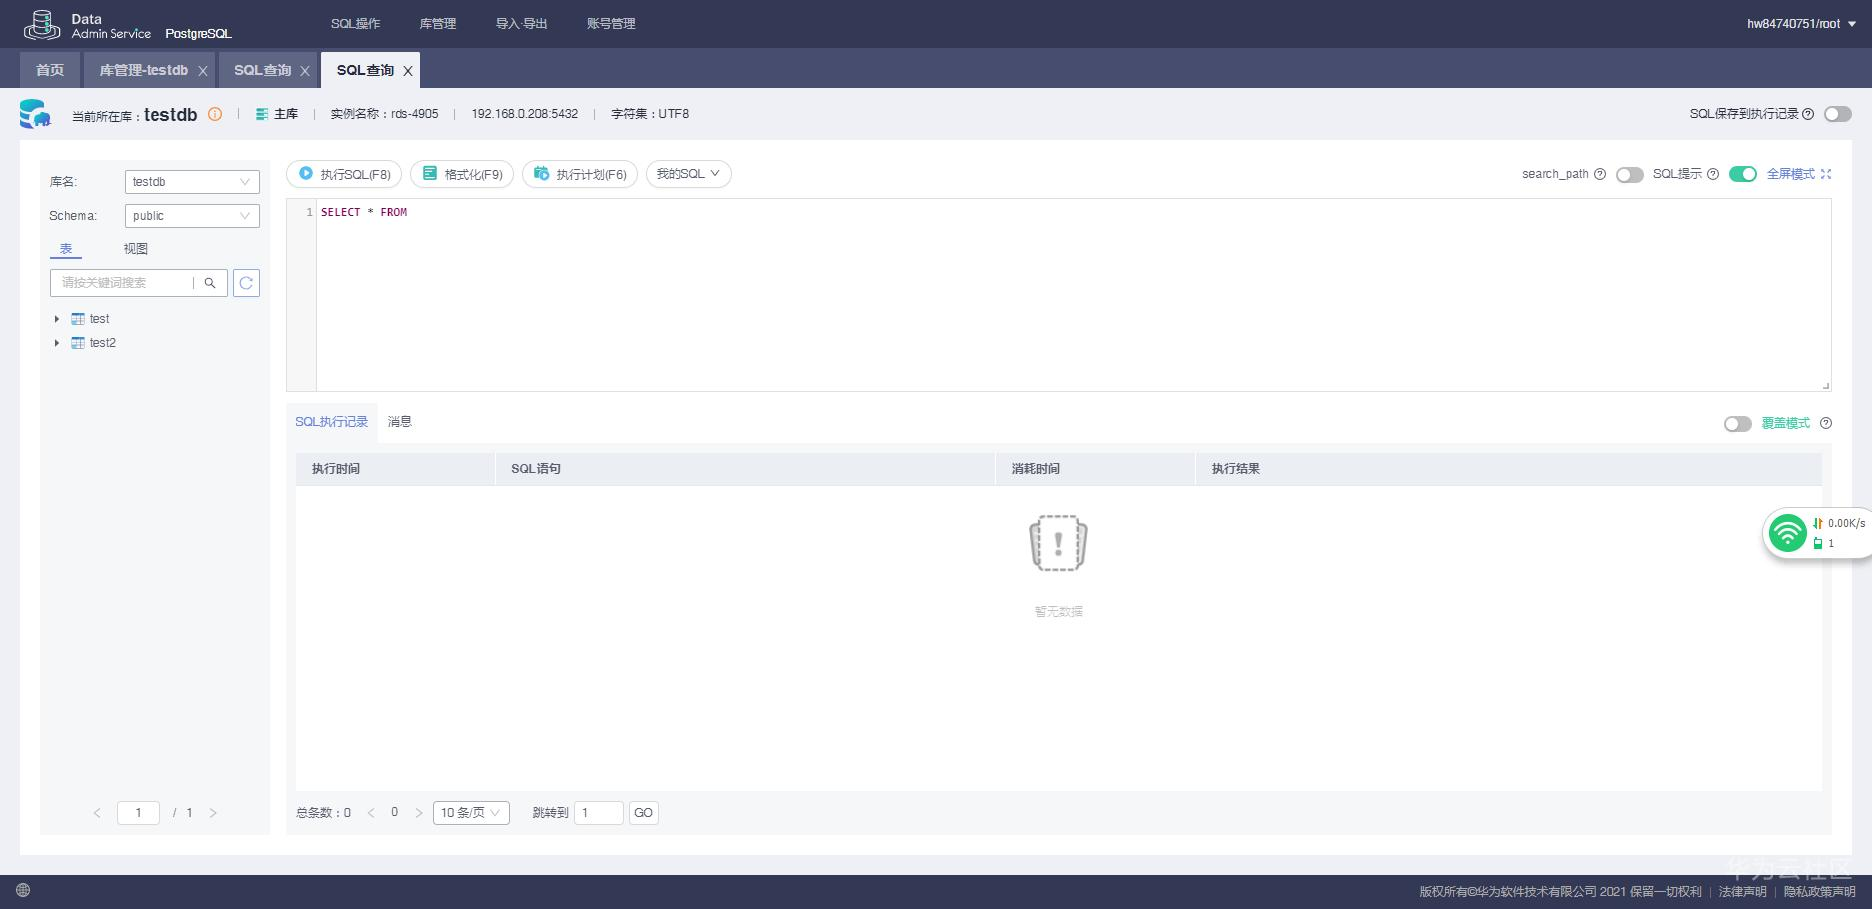Click the green Wi-Fi network widget icon
1872x909 pixels.
[1787, 532]
